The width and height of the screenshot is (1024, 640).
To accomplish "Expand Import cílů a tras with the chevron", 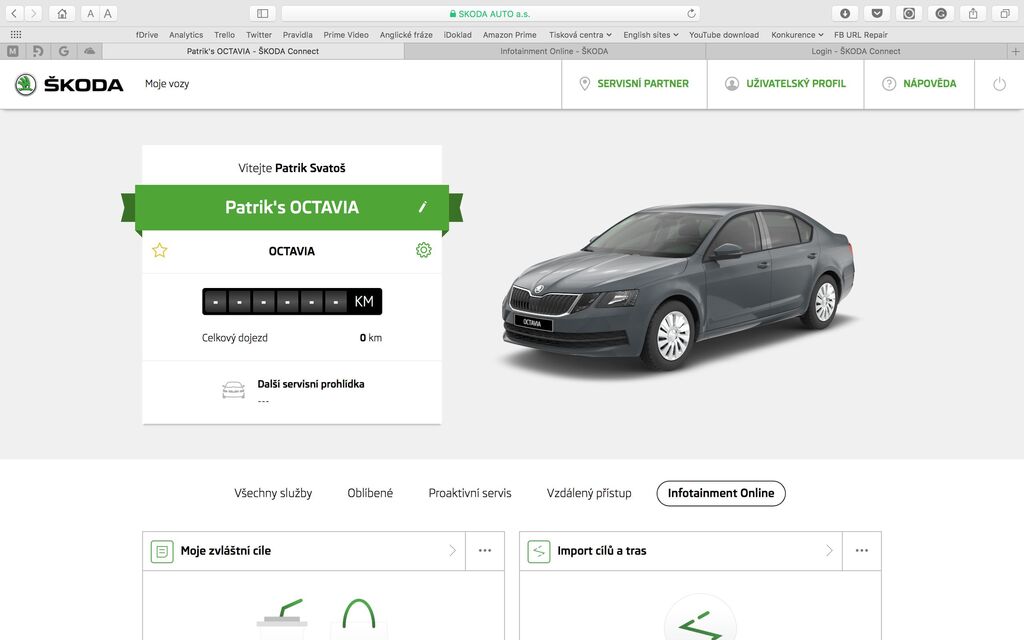I will (828, 550).
